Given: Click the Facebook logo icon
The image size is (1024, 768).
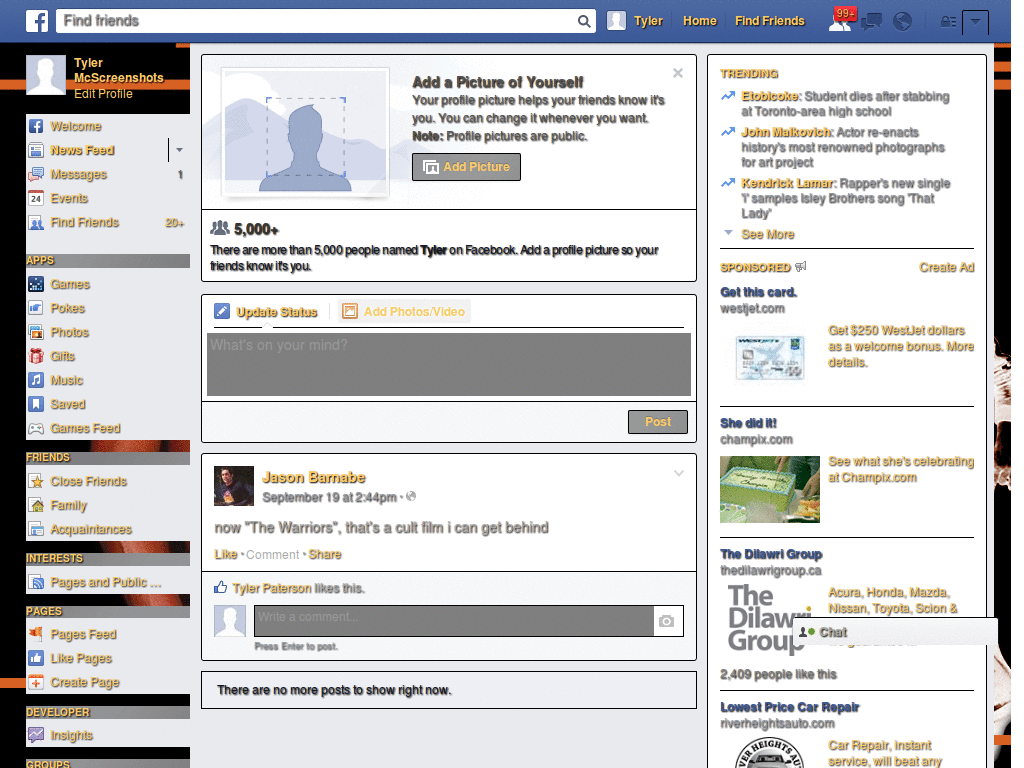Looking at the screenshot, I should 37,21.
